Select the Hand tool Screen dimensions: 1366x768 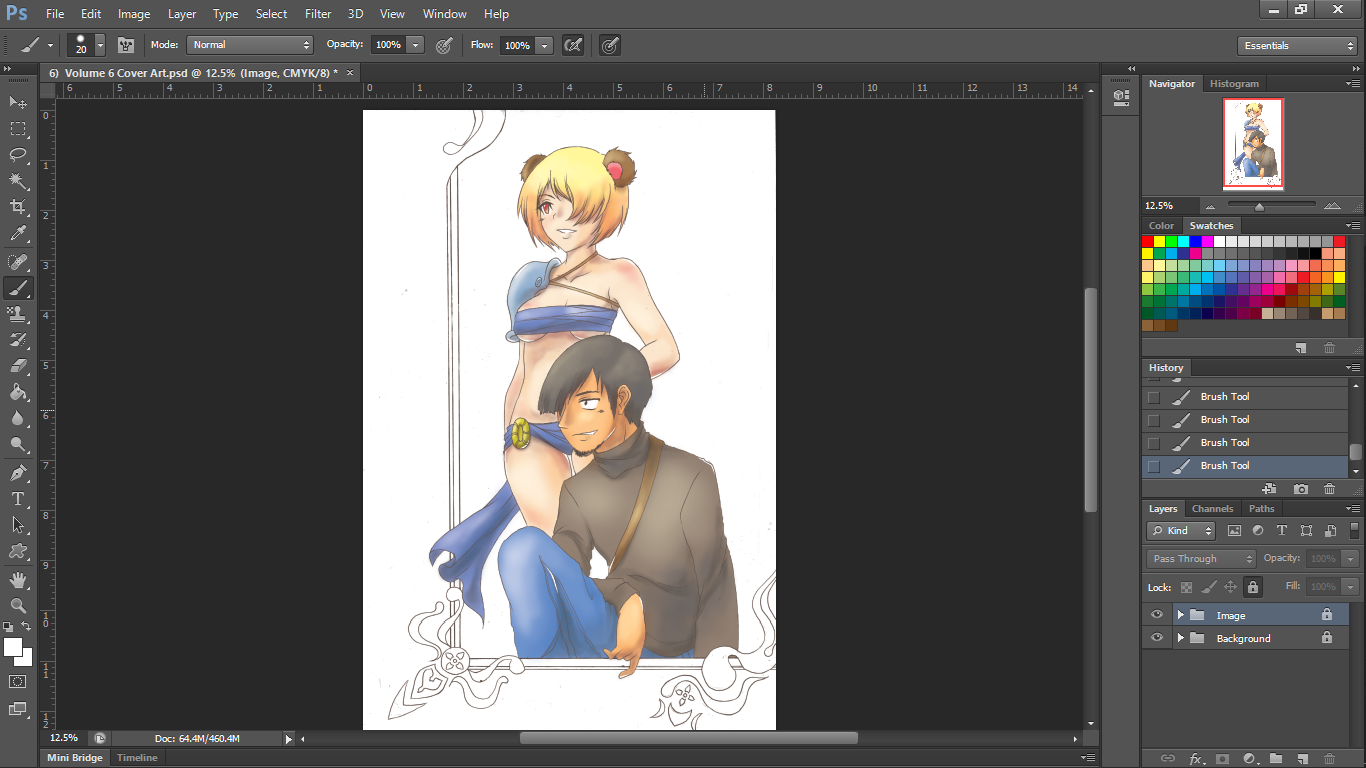point(18,580)
